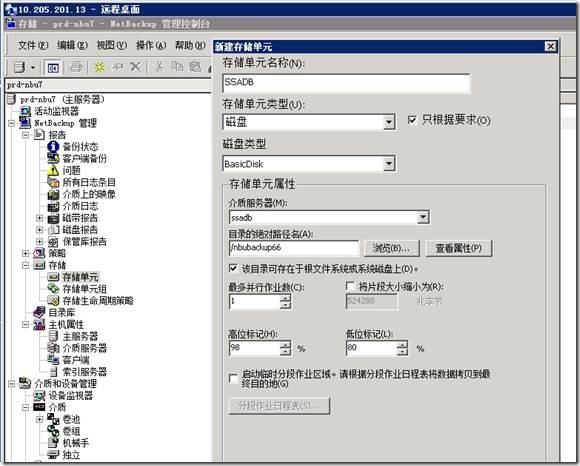Click the Copy toolbar icon
The image size is (580, 466).
177,67
